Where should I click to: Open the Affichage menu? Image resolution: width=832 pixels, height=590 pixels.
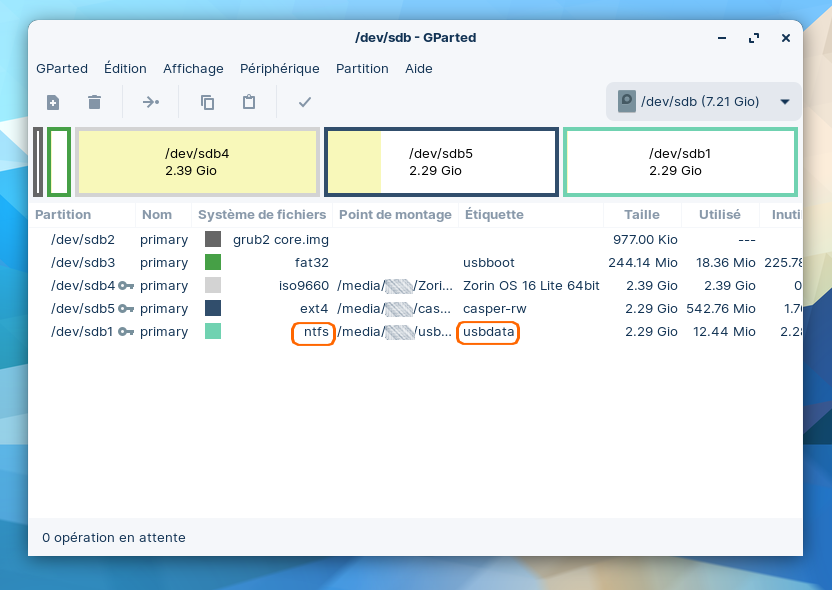(193, 69)
